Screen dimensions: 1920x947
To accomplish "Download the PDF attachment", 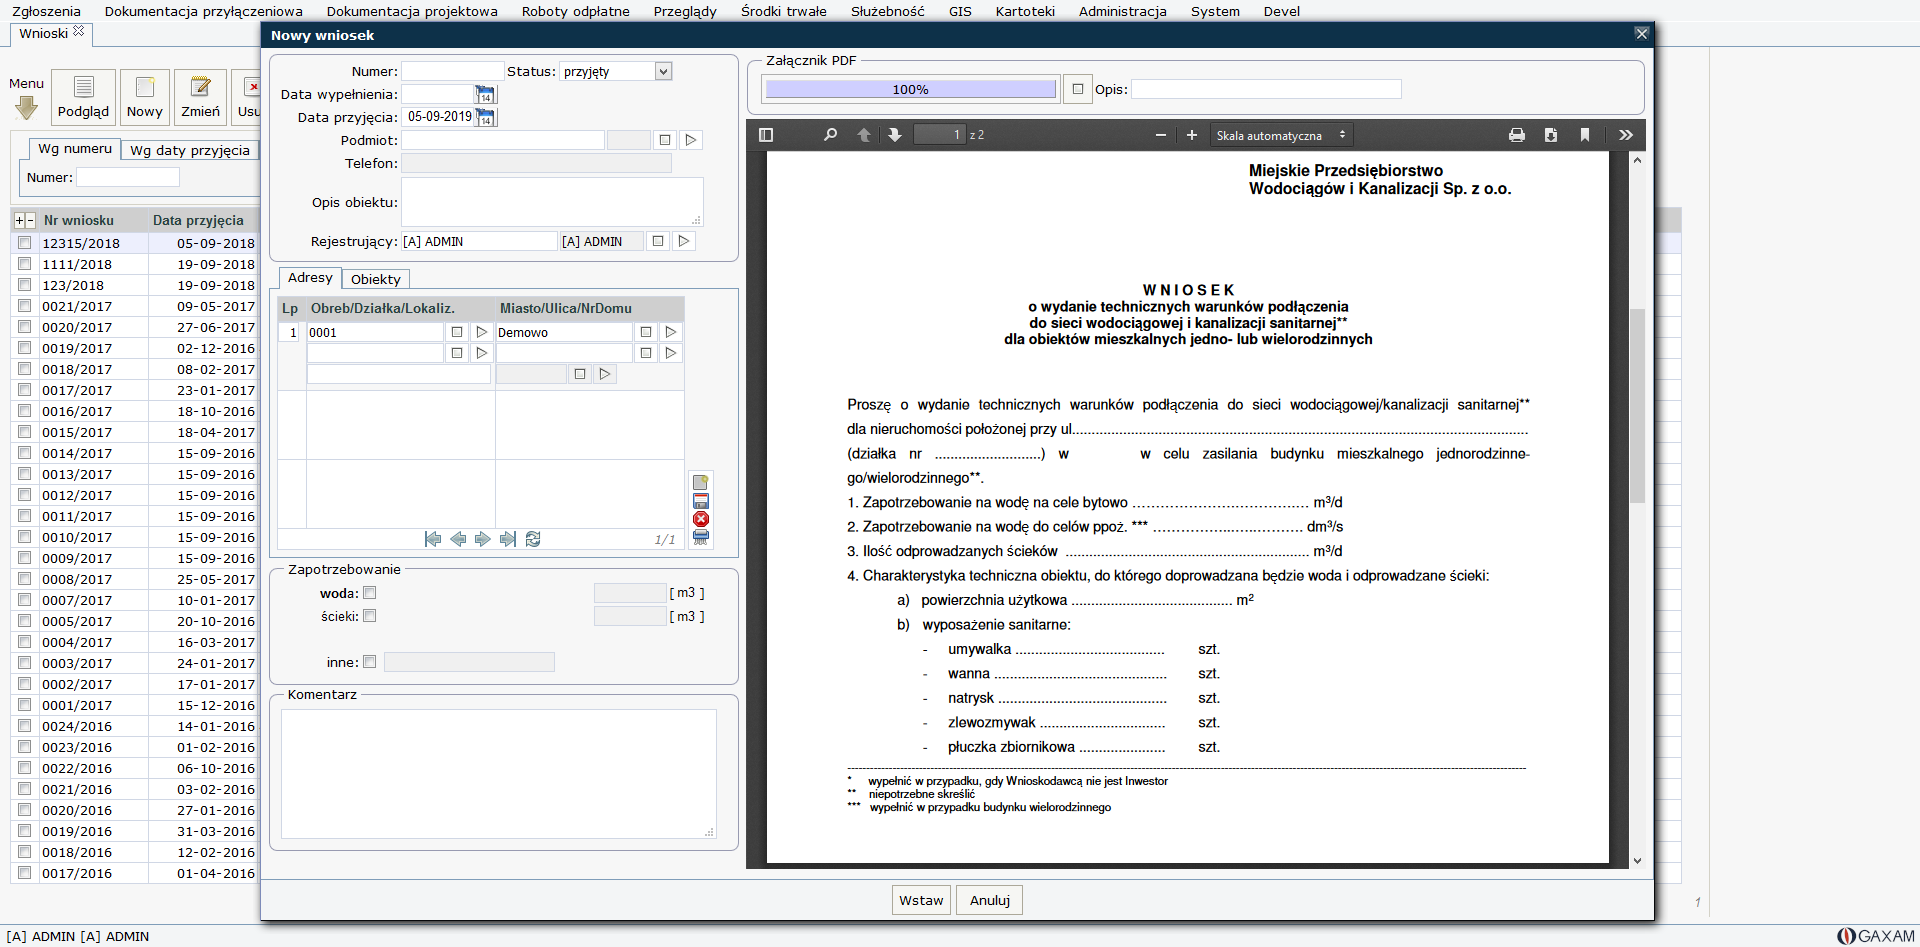I will pos(1551,135).
